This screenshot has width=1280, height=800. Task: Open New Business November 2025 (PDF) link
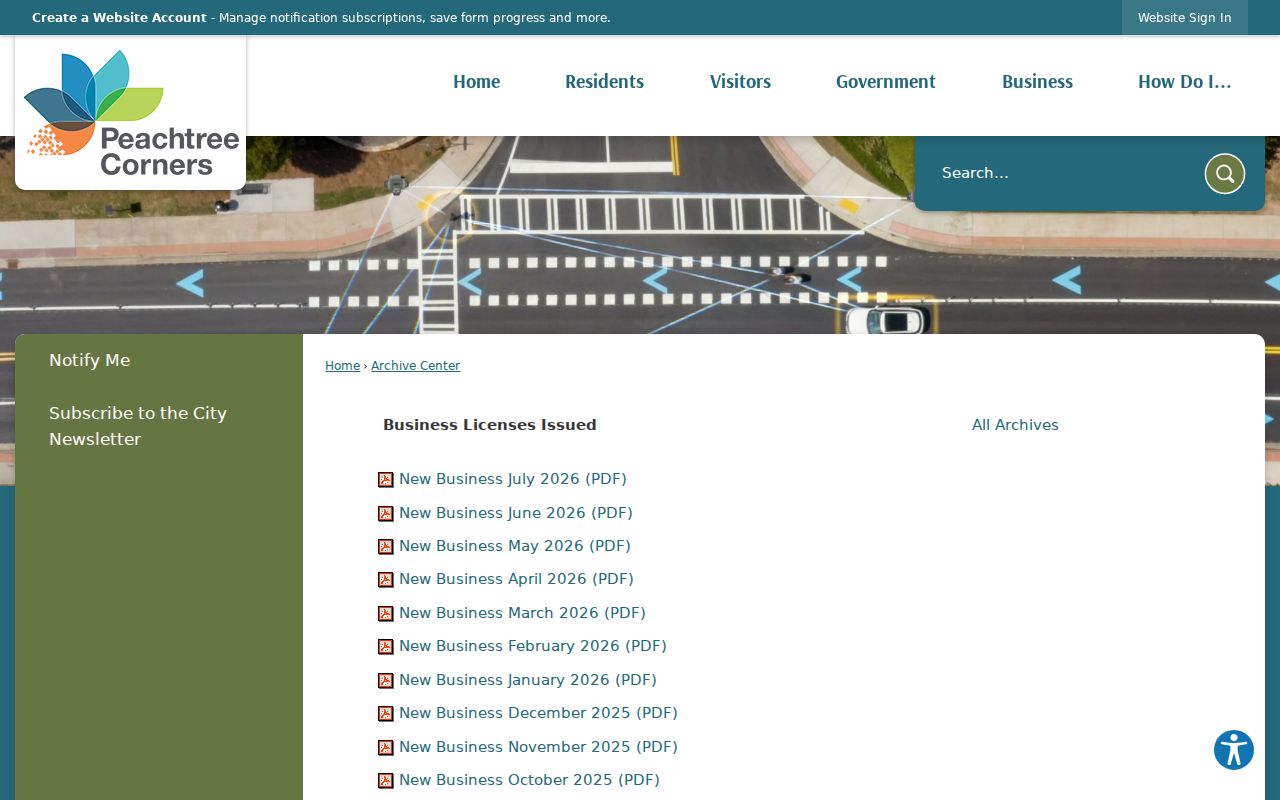(538, 747)
